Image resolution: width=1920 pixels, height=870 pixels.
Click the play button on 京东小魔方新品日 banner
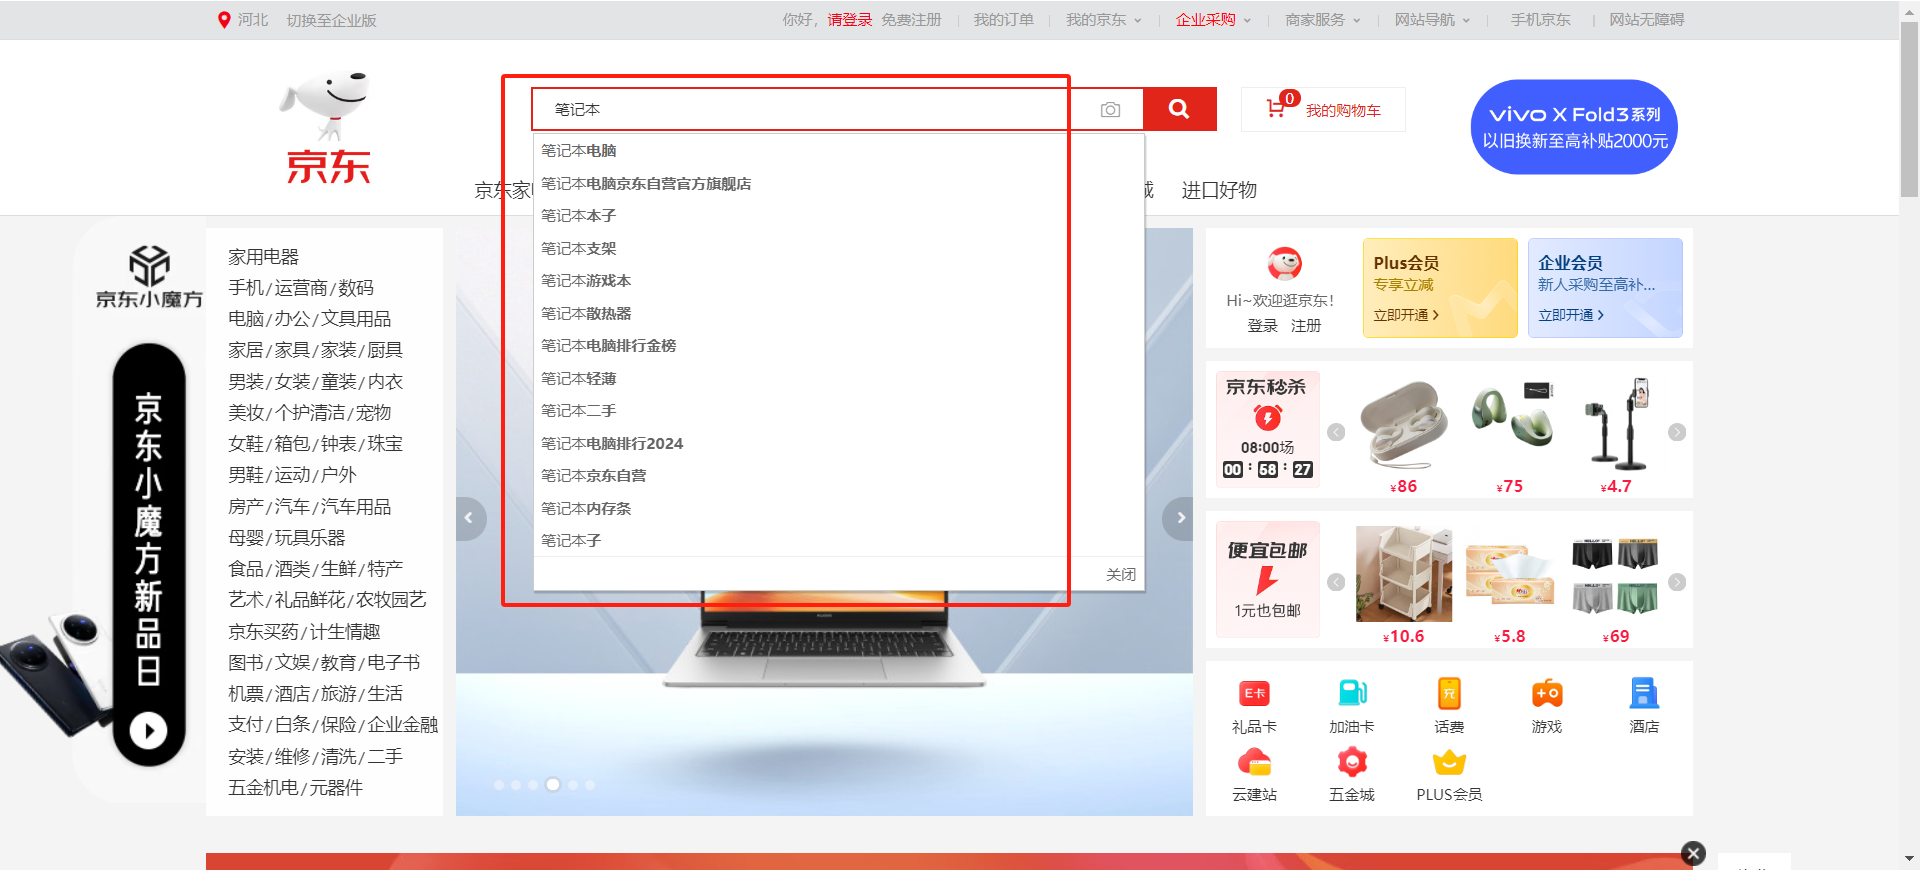pos(149,731)
